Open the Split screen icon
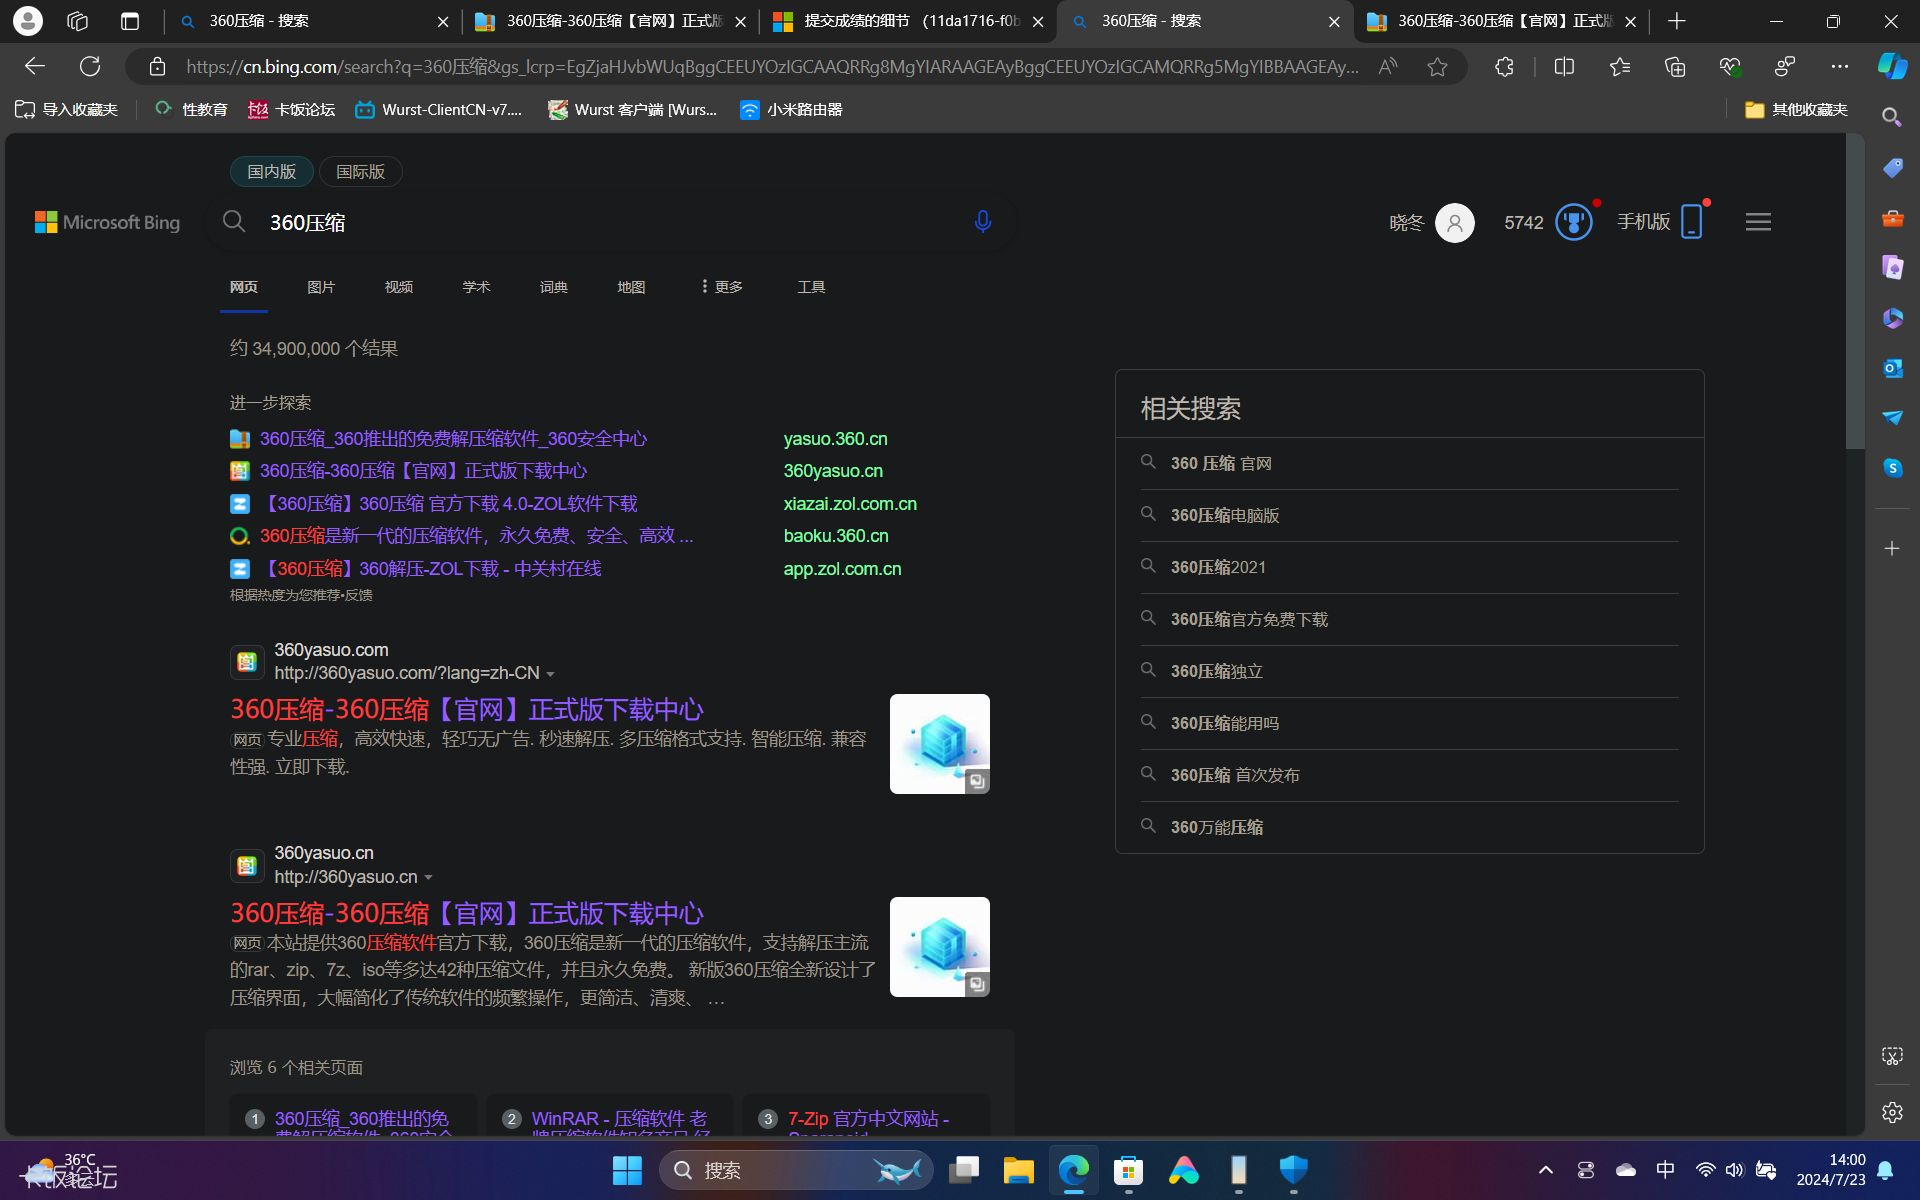 coord(1563,66)
